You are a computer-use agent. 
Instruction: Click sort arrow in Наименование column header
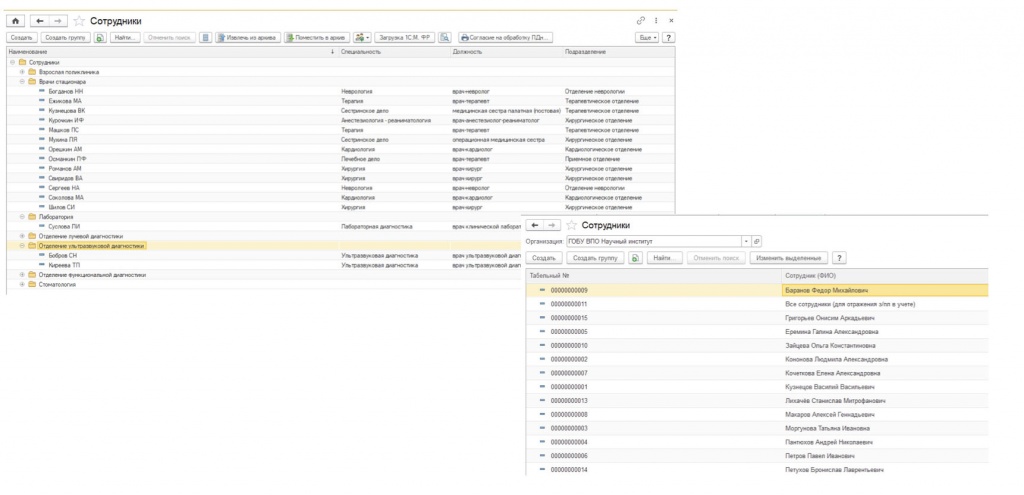[x=332, y=52]
